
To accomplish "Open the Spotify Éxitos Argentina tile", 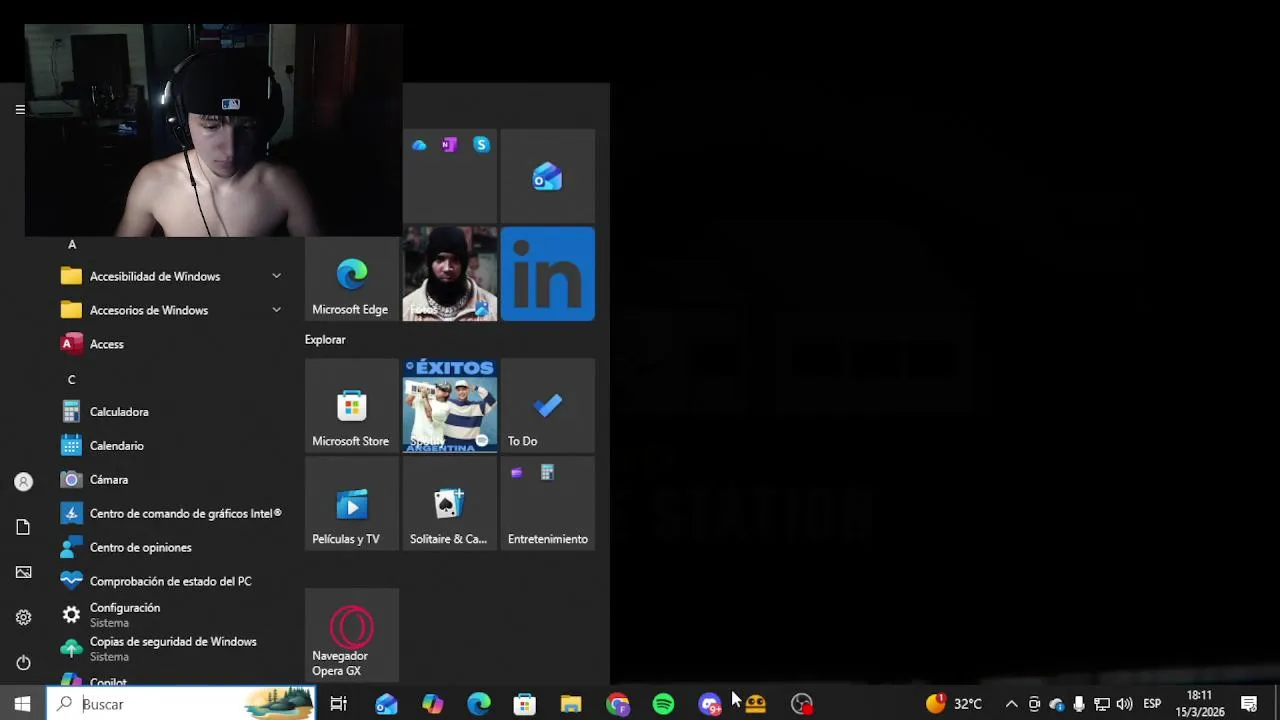I will coord(450,406).
